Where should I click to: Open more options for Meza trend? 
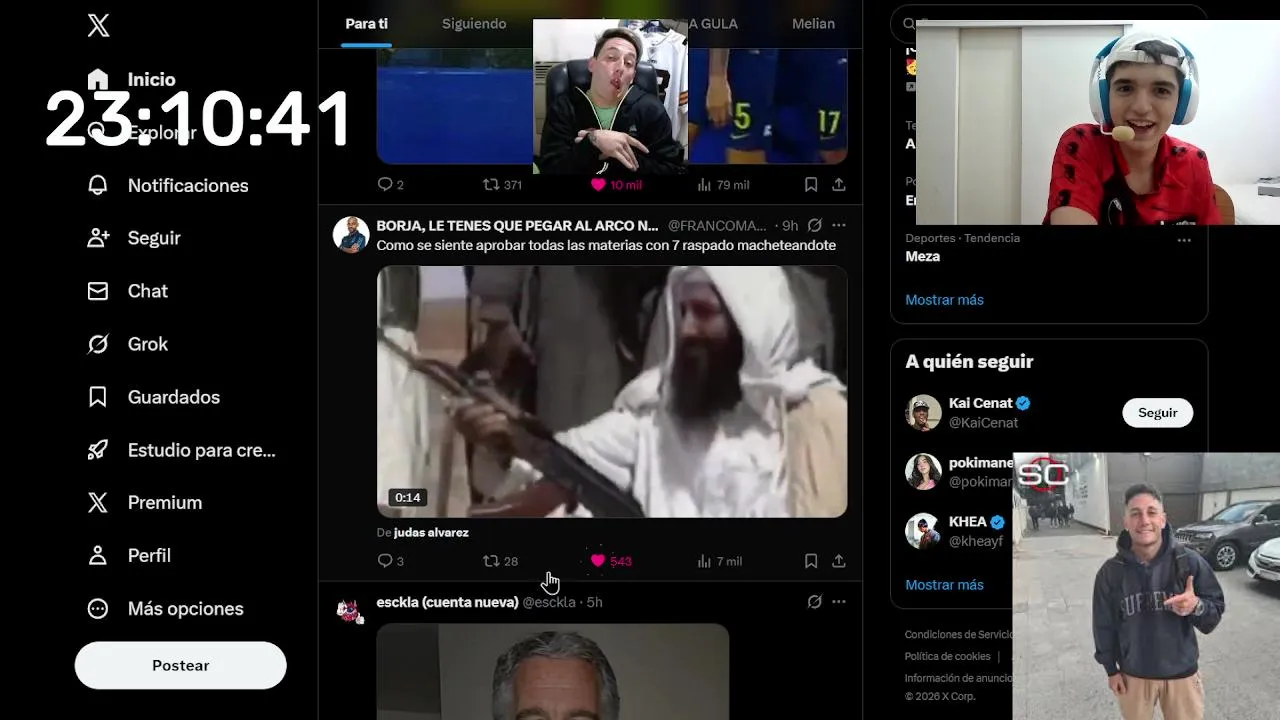coord(1184,240)
